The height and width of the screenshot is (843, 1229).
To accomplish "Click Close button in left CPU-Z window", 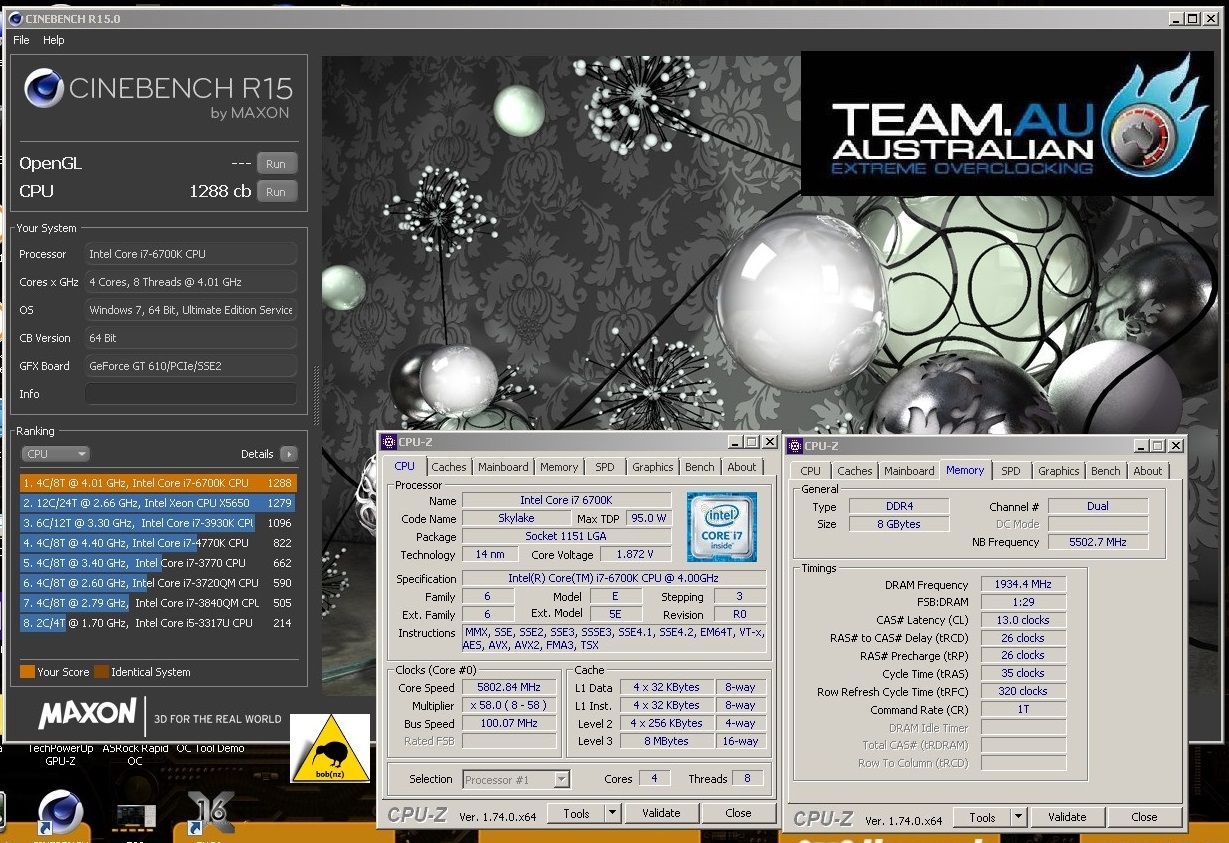I will coord(738,814).
